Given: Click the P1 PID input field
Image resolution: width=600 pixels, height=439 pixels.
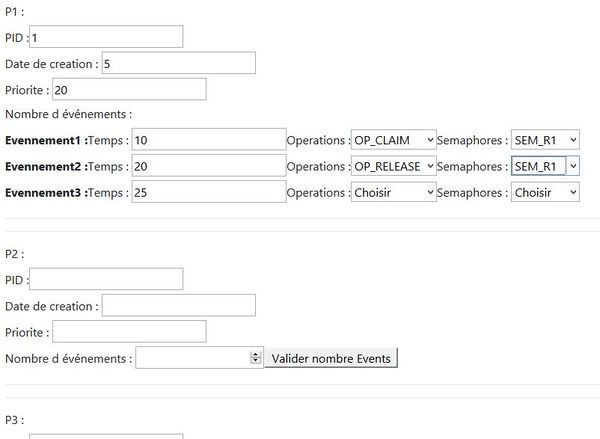Looking at the screenshot, I should point(106,37).
